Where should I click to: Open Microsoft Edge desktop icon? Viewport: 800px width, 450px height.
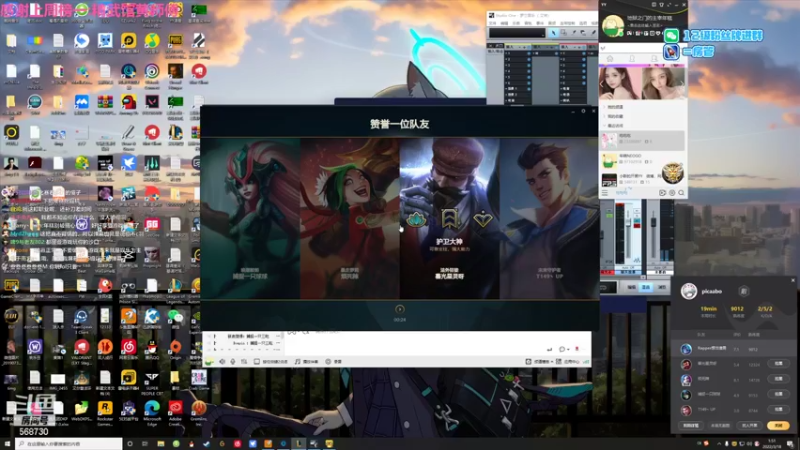pyautogui.click(x=152, y=412)
